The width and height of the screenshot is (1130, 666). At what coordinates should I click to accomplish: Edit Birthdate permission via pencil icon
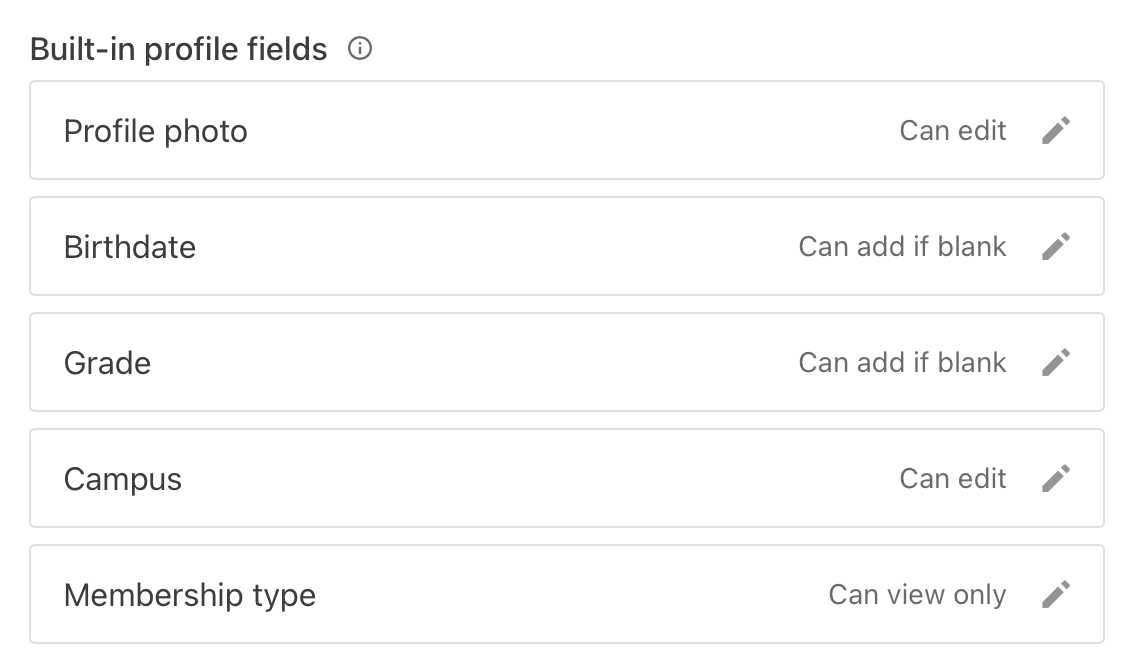click(x=1056, y=247)
